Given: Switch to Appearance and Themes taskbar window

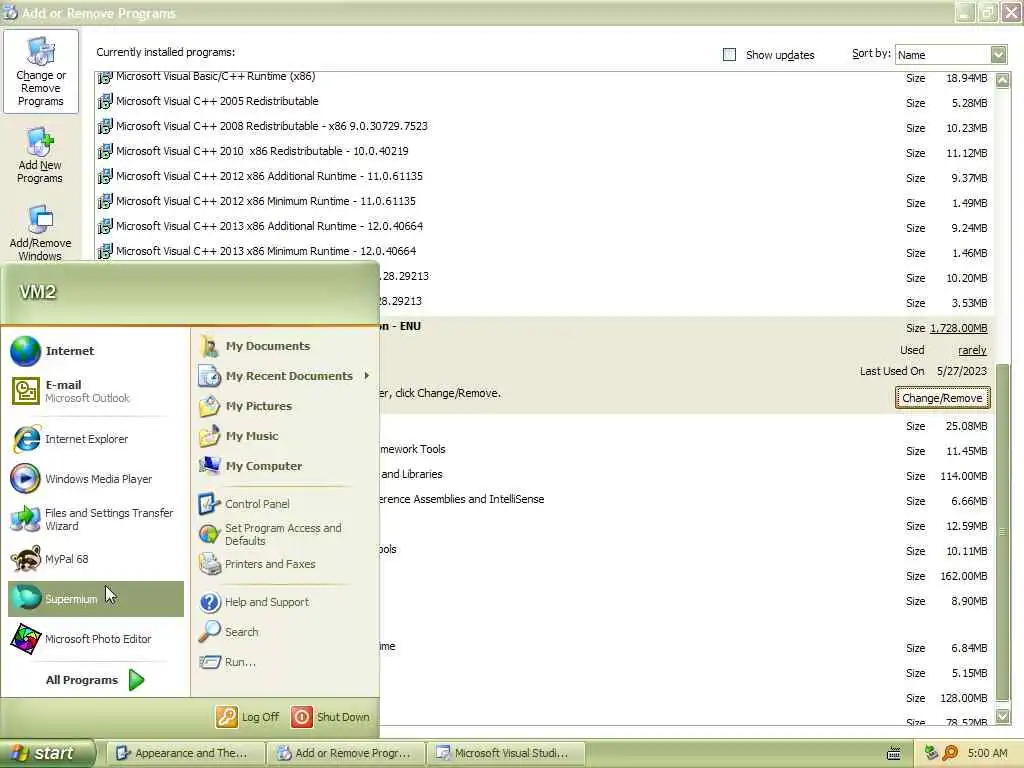Looking at the screenshot, I should click(x=185, y=753).
